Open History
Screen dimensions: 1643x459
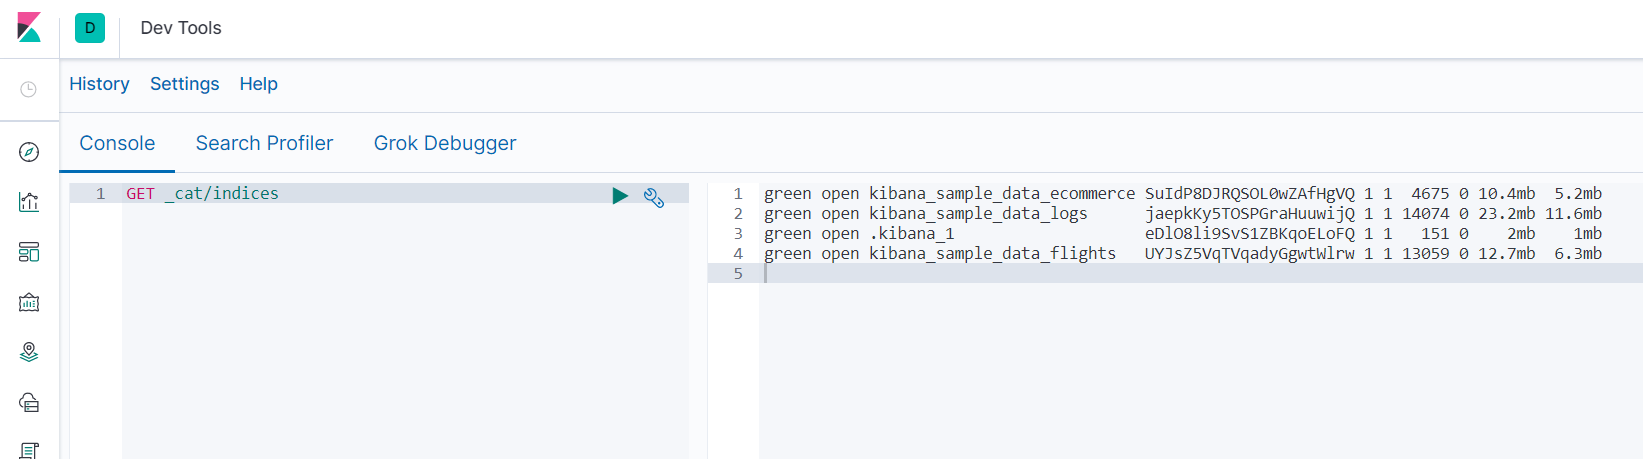point(99,84)
